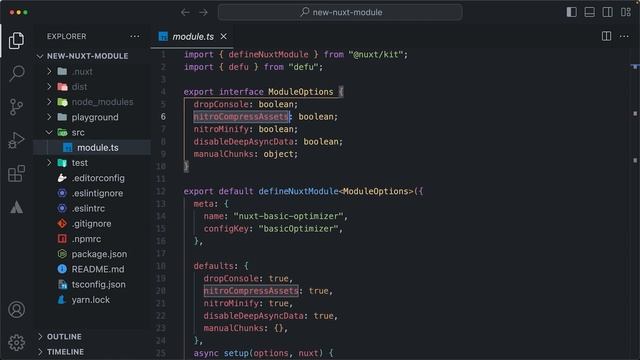The height and width of the screenshot is (360, 640).
Task: Go back with the navigation arrow
Action: tap(185, 12)
